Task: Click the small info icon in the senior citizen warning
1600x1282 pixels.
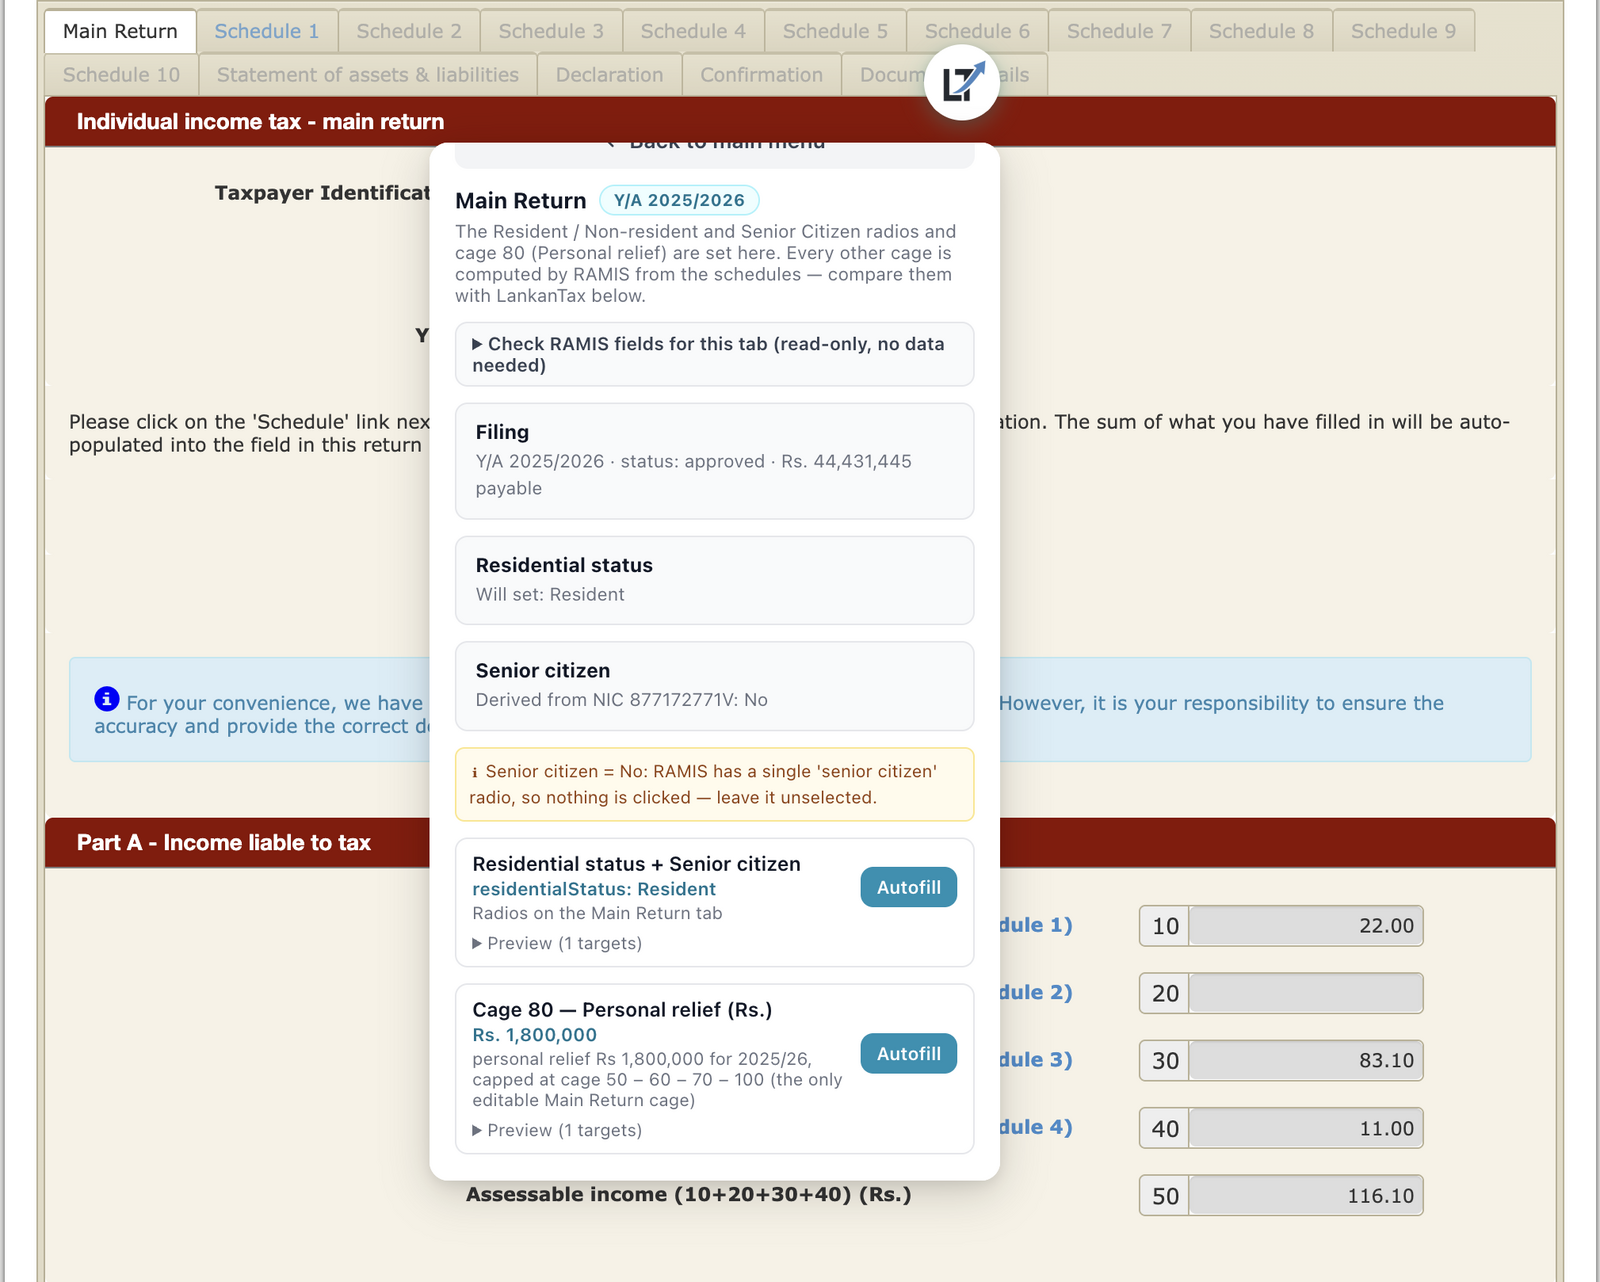Action: 475,772
